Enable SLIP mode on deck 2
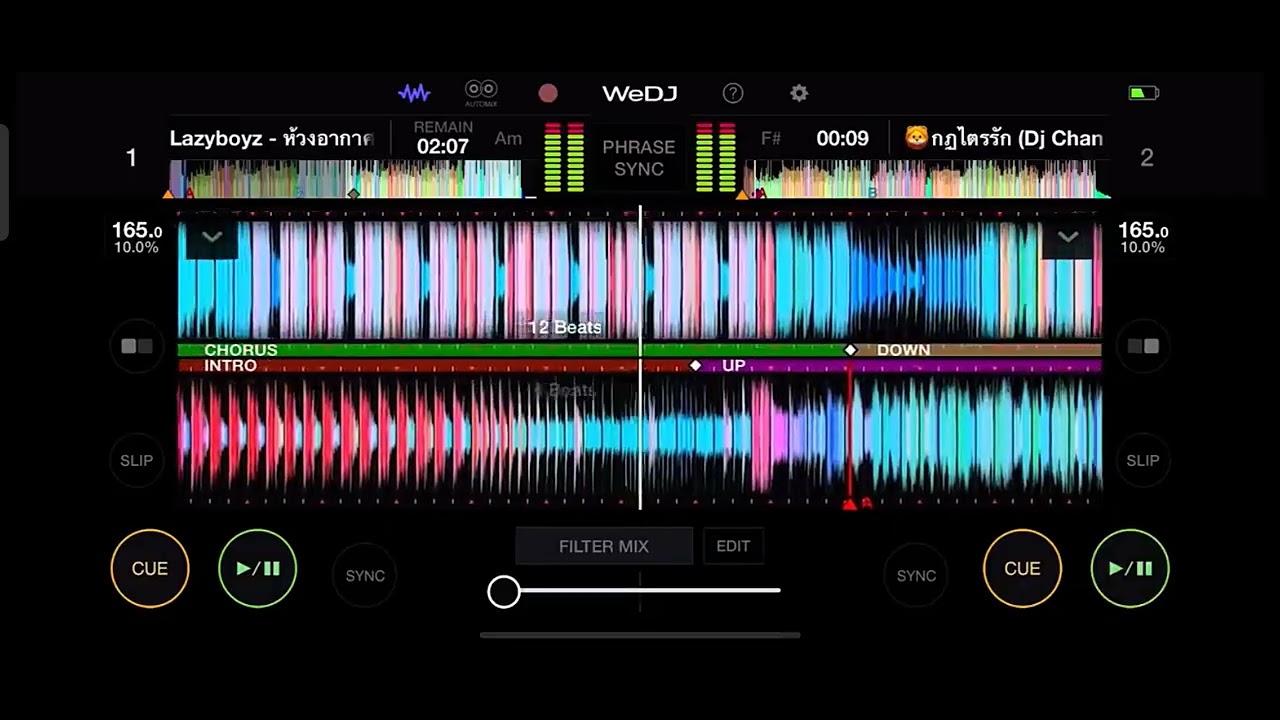The height and width of the screenshot is (720, 1280). click(x=1143, y=460)
